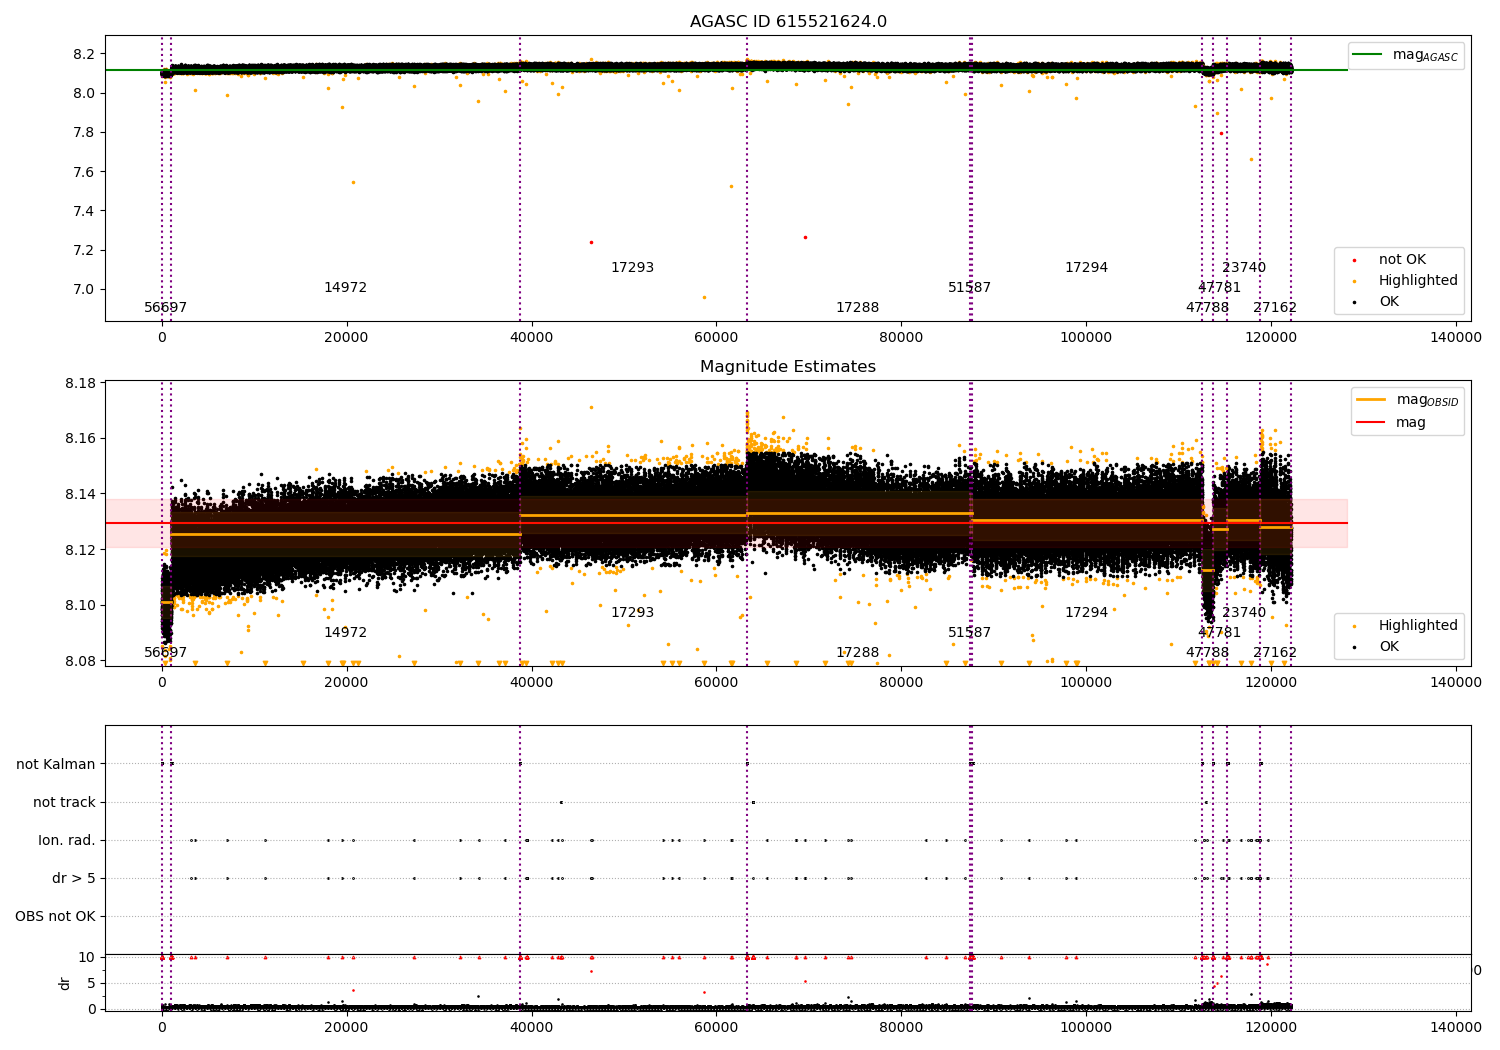The height and width of the screenshot is (1050, 1500).
Task: Click obsid label 51587 in top plot
Action: (x=969, y=288)
